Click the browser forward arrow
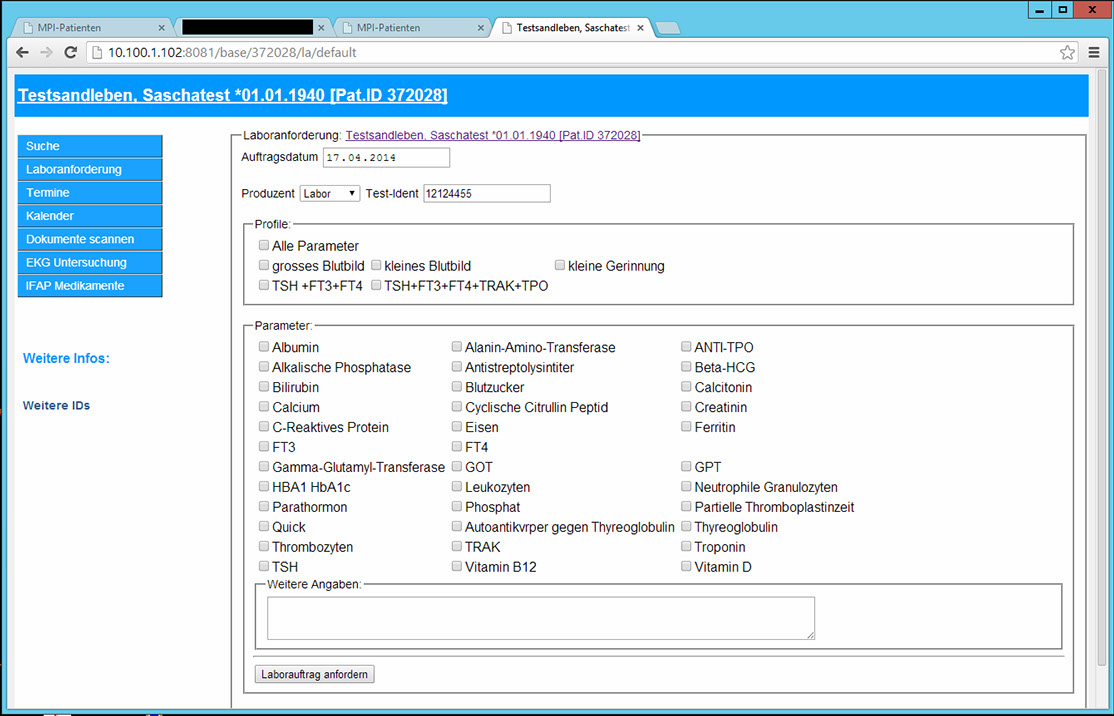The width and height of the screenshot is (1114, 716). (x=46, y=52)
